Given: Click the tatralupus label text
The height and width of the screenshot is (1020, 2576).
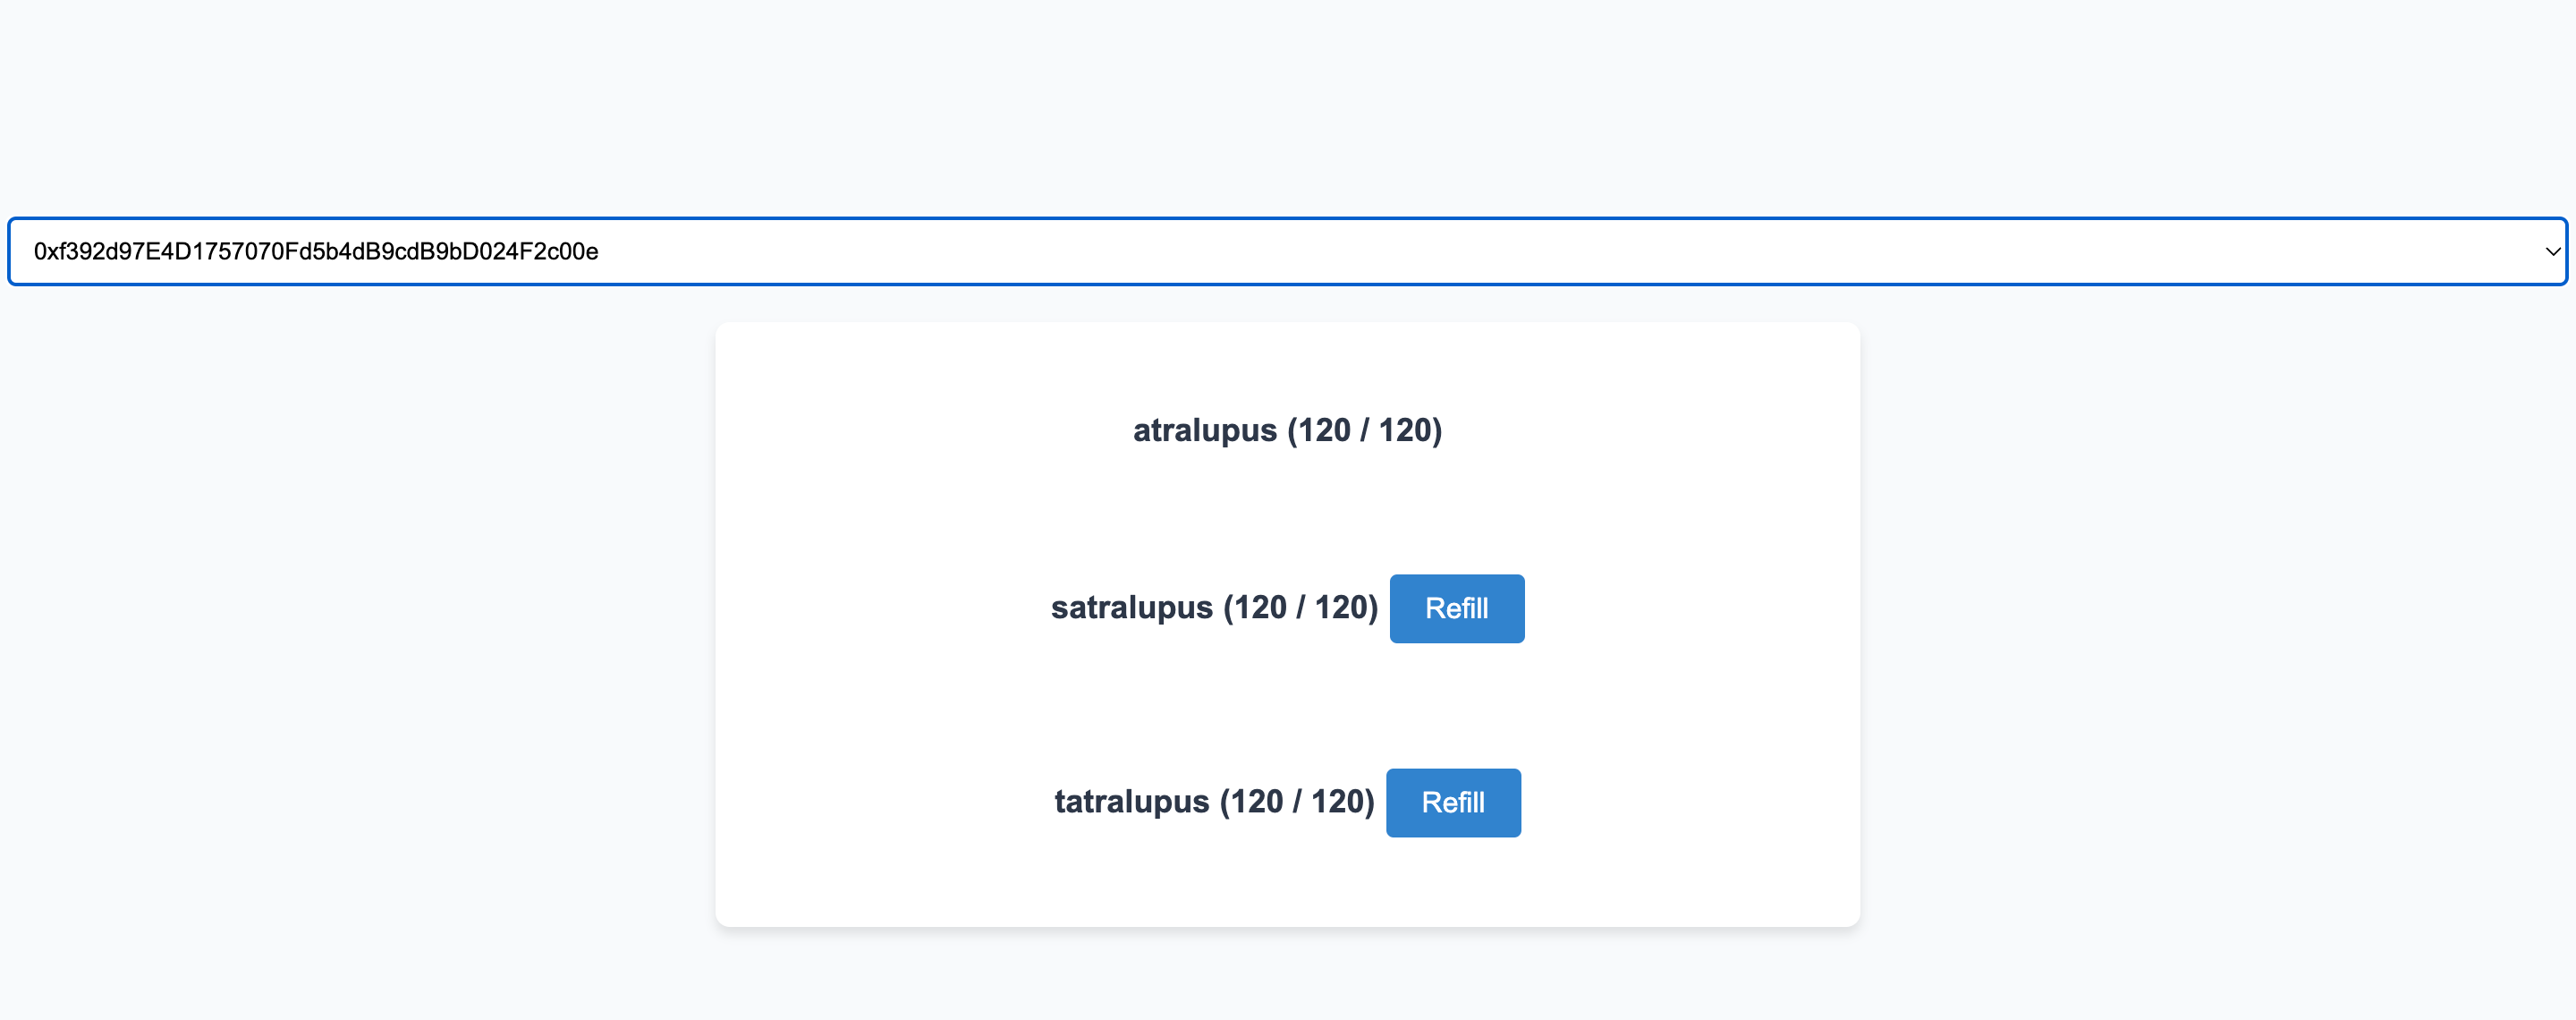Looking at the screenshot, I should pyautogui.click(x=1131, y=802).
